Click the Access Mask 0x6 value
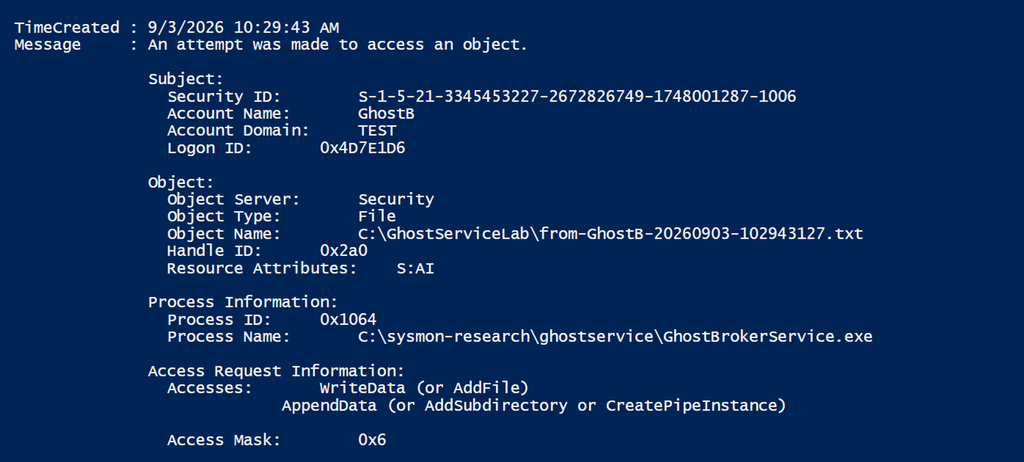This screenshot has width=1024, height=462. coord(372,440)
